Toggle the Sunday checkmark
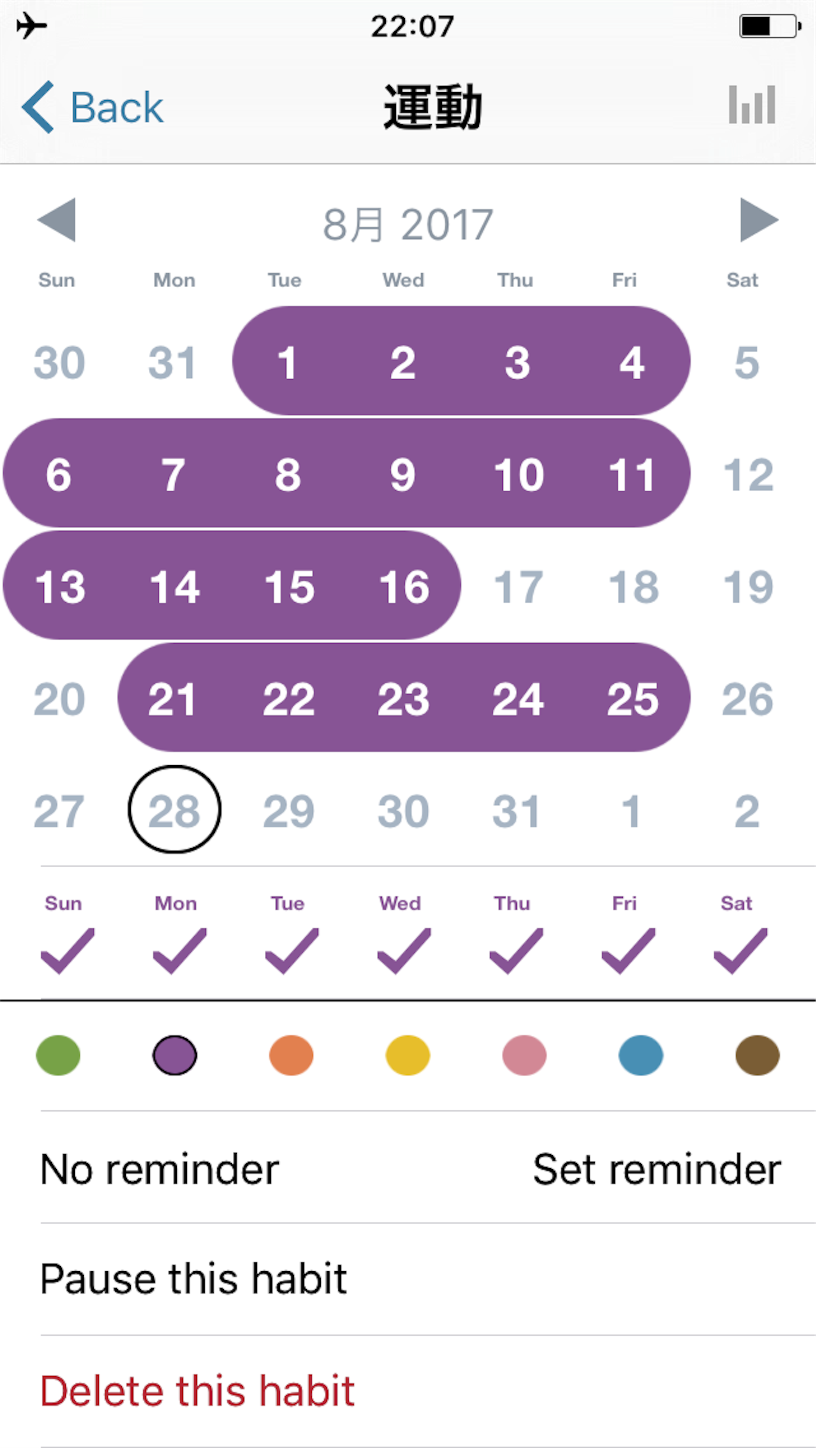The height and width of the screenshot is (1448, 816). [66, 950]
